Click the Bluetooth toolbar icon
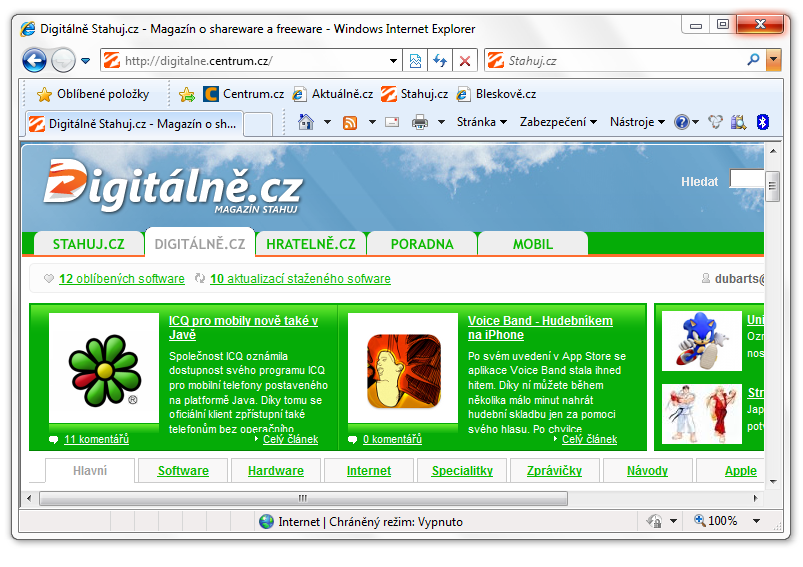The width and height of the screenshot is (803, 567). coord(763,122)
